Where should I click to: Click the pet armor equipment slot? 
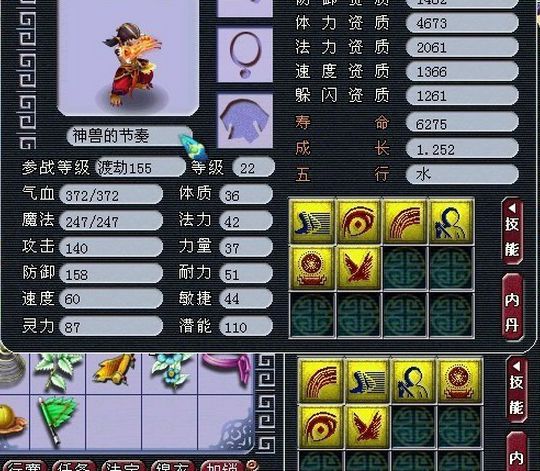245,121
